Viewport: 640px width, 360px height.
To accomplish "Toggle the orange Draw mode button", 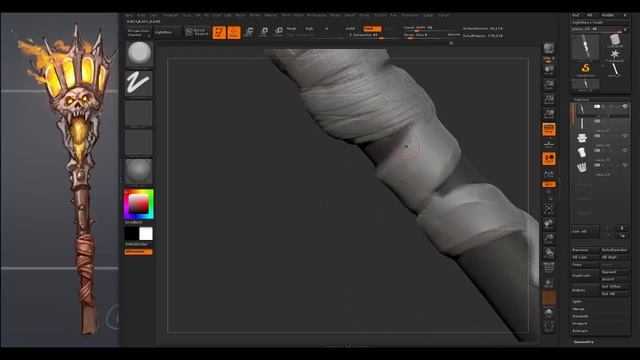I will (x=234, y=32).
